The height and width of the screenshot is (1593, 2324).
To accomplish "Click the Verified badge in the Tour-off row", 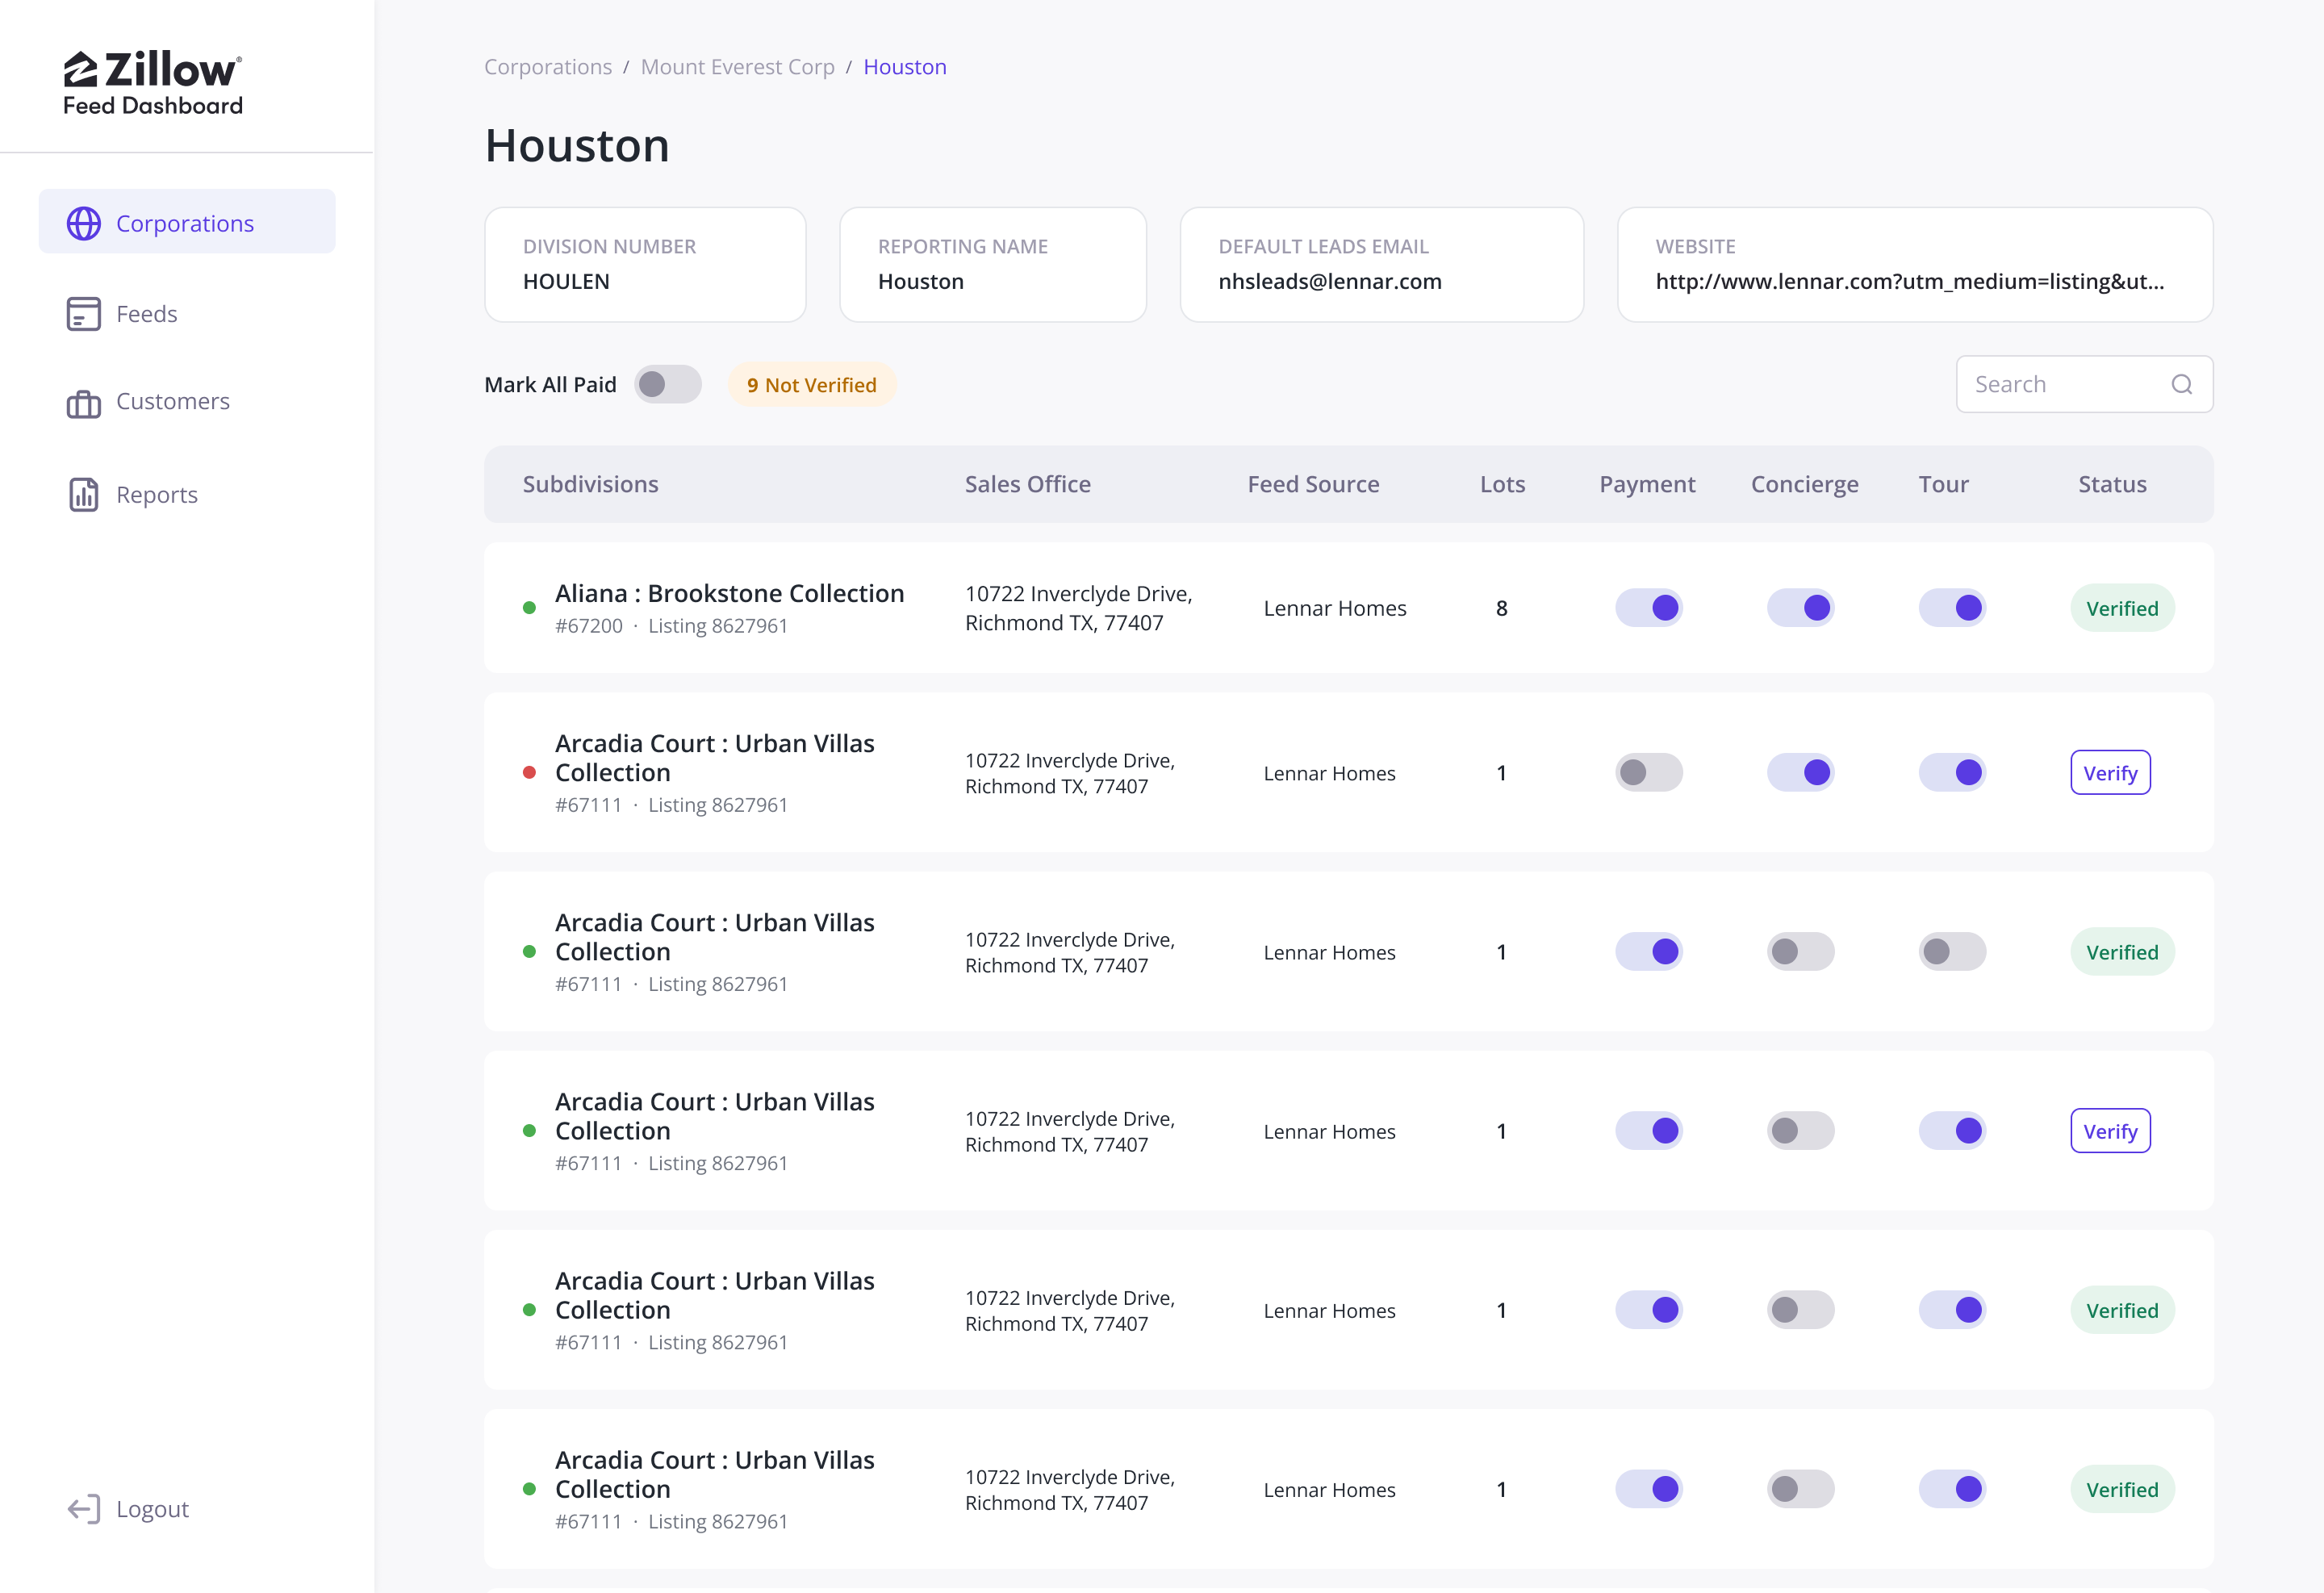I will (2122, 952).
